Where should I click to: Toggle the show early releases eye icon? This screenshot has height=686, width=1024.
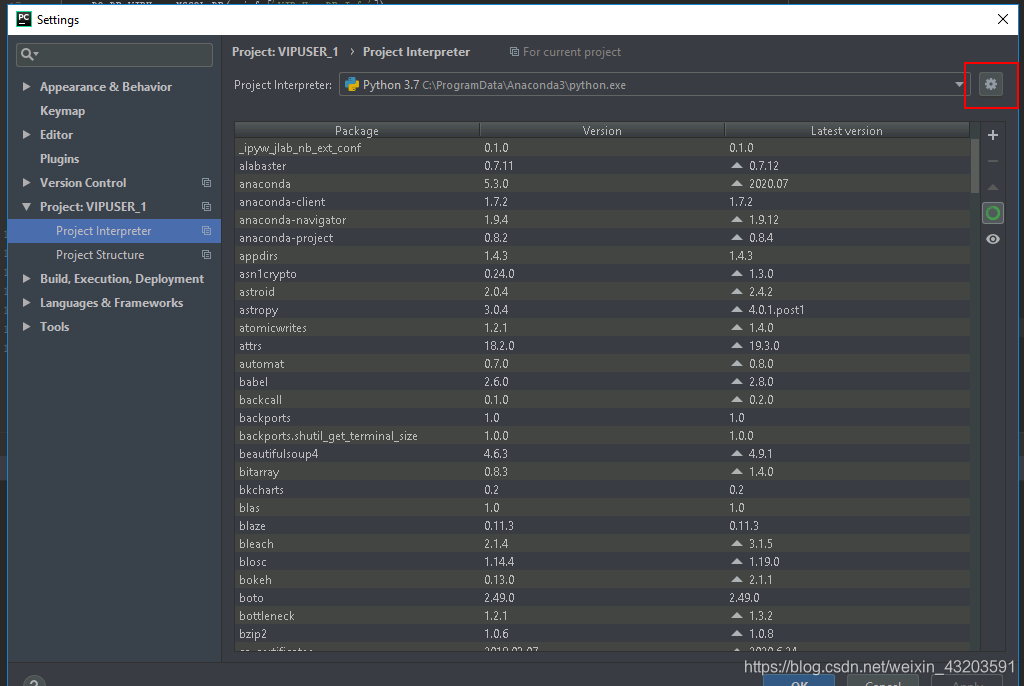(993, 239)
